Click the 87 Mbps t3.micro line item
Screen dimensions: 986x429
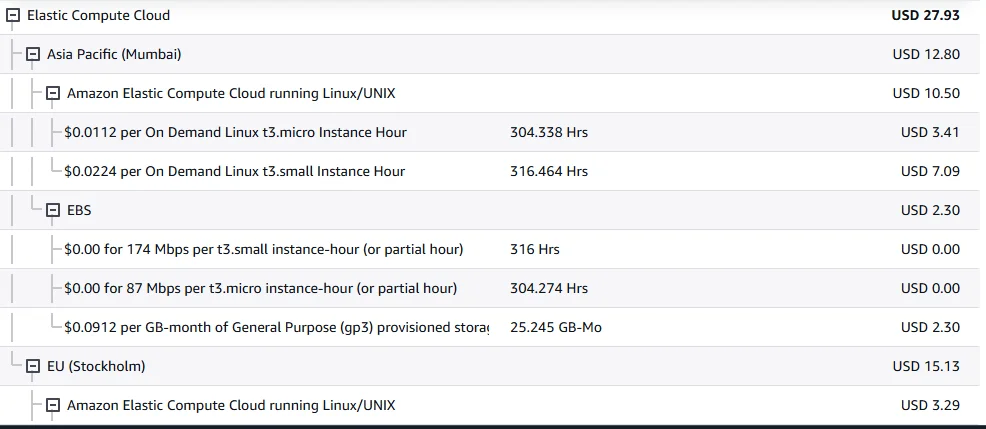pos(260,289)
